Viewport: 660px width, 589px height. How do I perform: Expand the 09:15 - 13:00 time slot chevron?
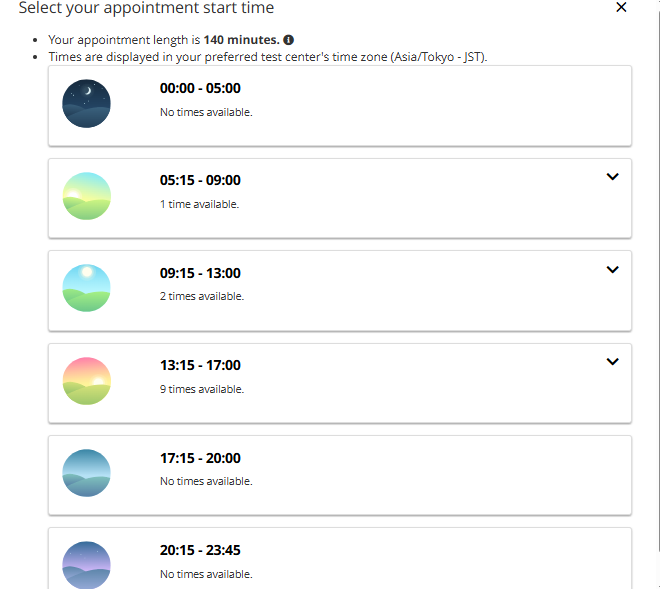click(x=613, y=270)
